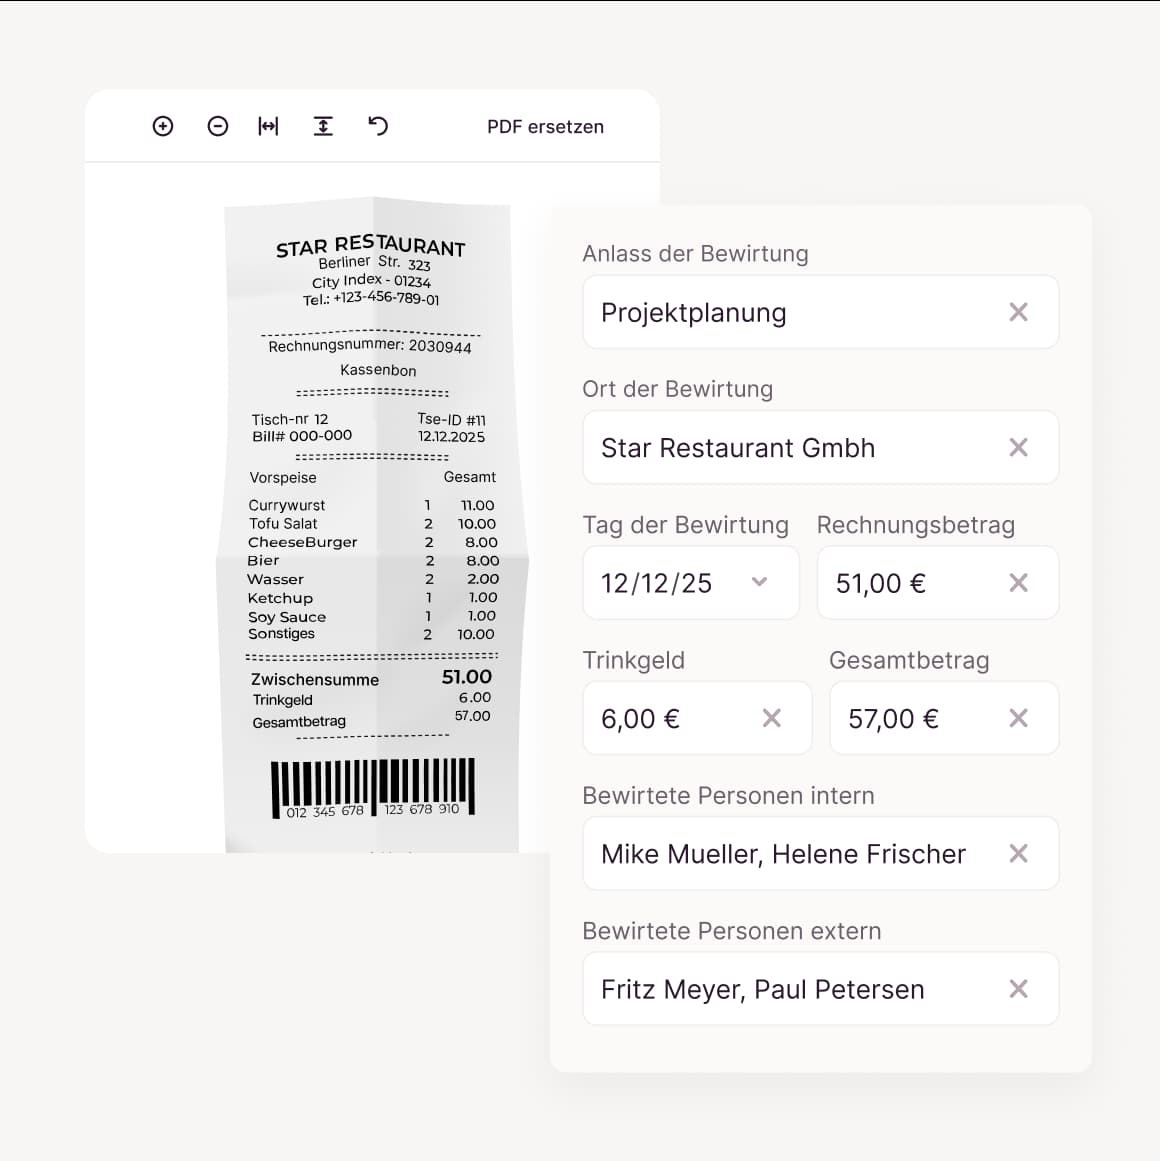Edit the Star Restaurant Gmbh field
Screen dimensions: 1160x1161
780,448
